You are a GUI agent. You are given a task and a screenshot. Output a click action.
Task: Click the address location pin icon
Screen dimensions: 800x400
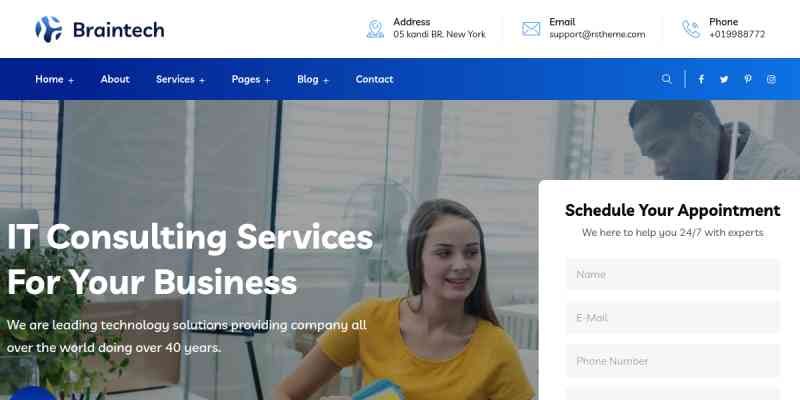tap(375, 29)
